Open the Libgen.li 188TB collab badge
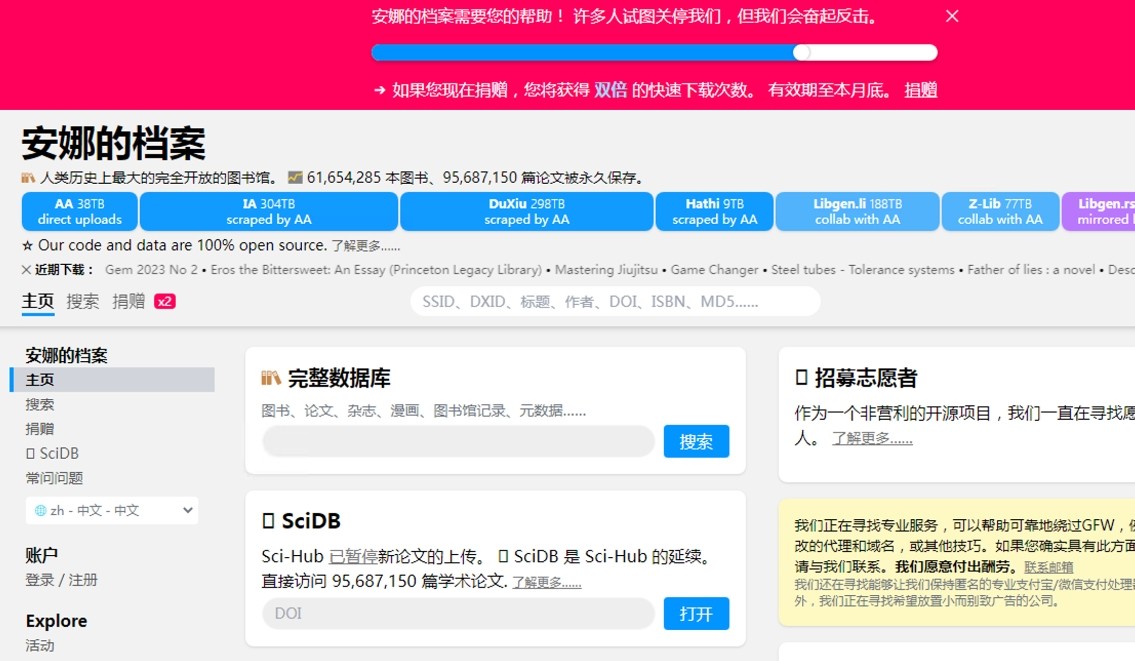1135x661 pixels. click(x=857, y=211)
